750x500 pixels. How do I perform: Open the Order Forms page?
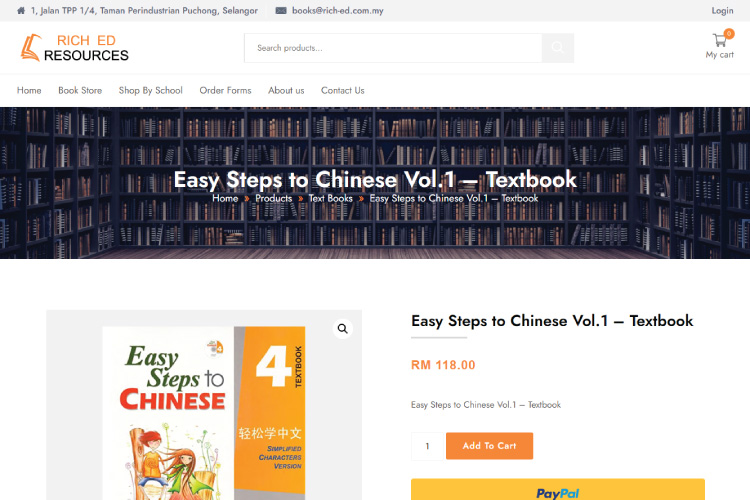(225, 90)
